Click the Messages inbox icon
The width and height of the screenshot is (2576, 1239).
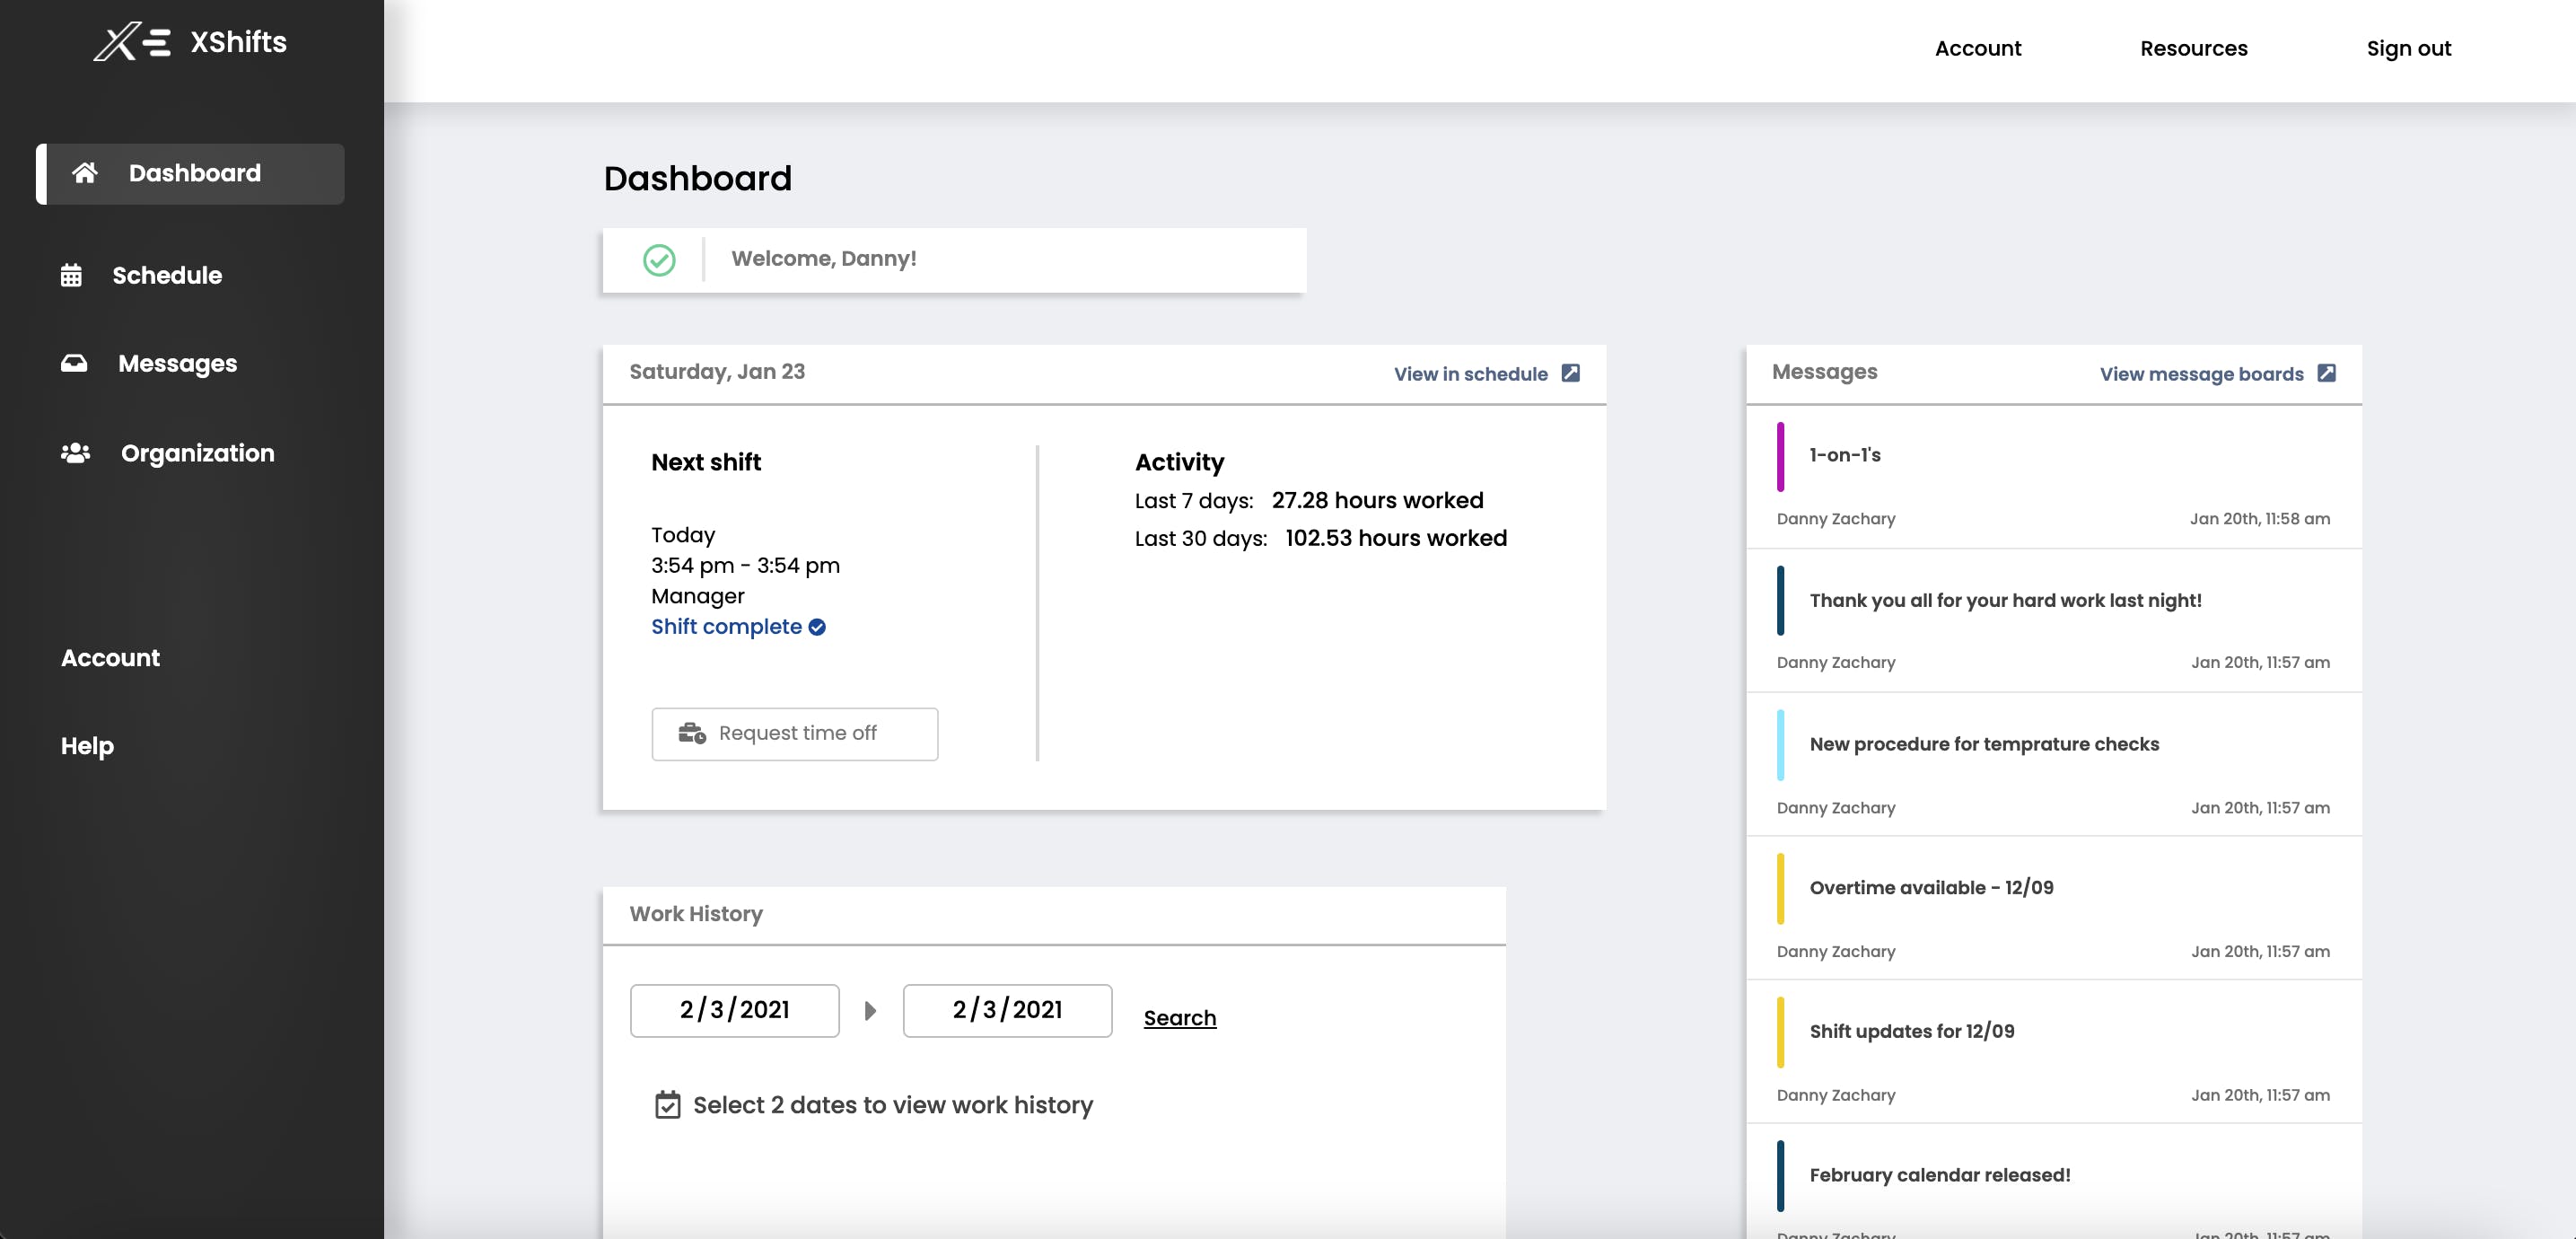(74, 363)
